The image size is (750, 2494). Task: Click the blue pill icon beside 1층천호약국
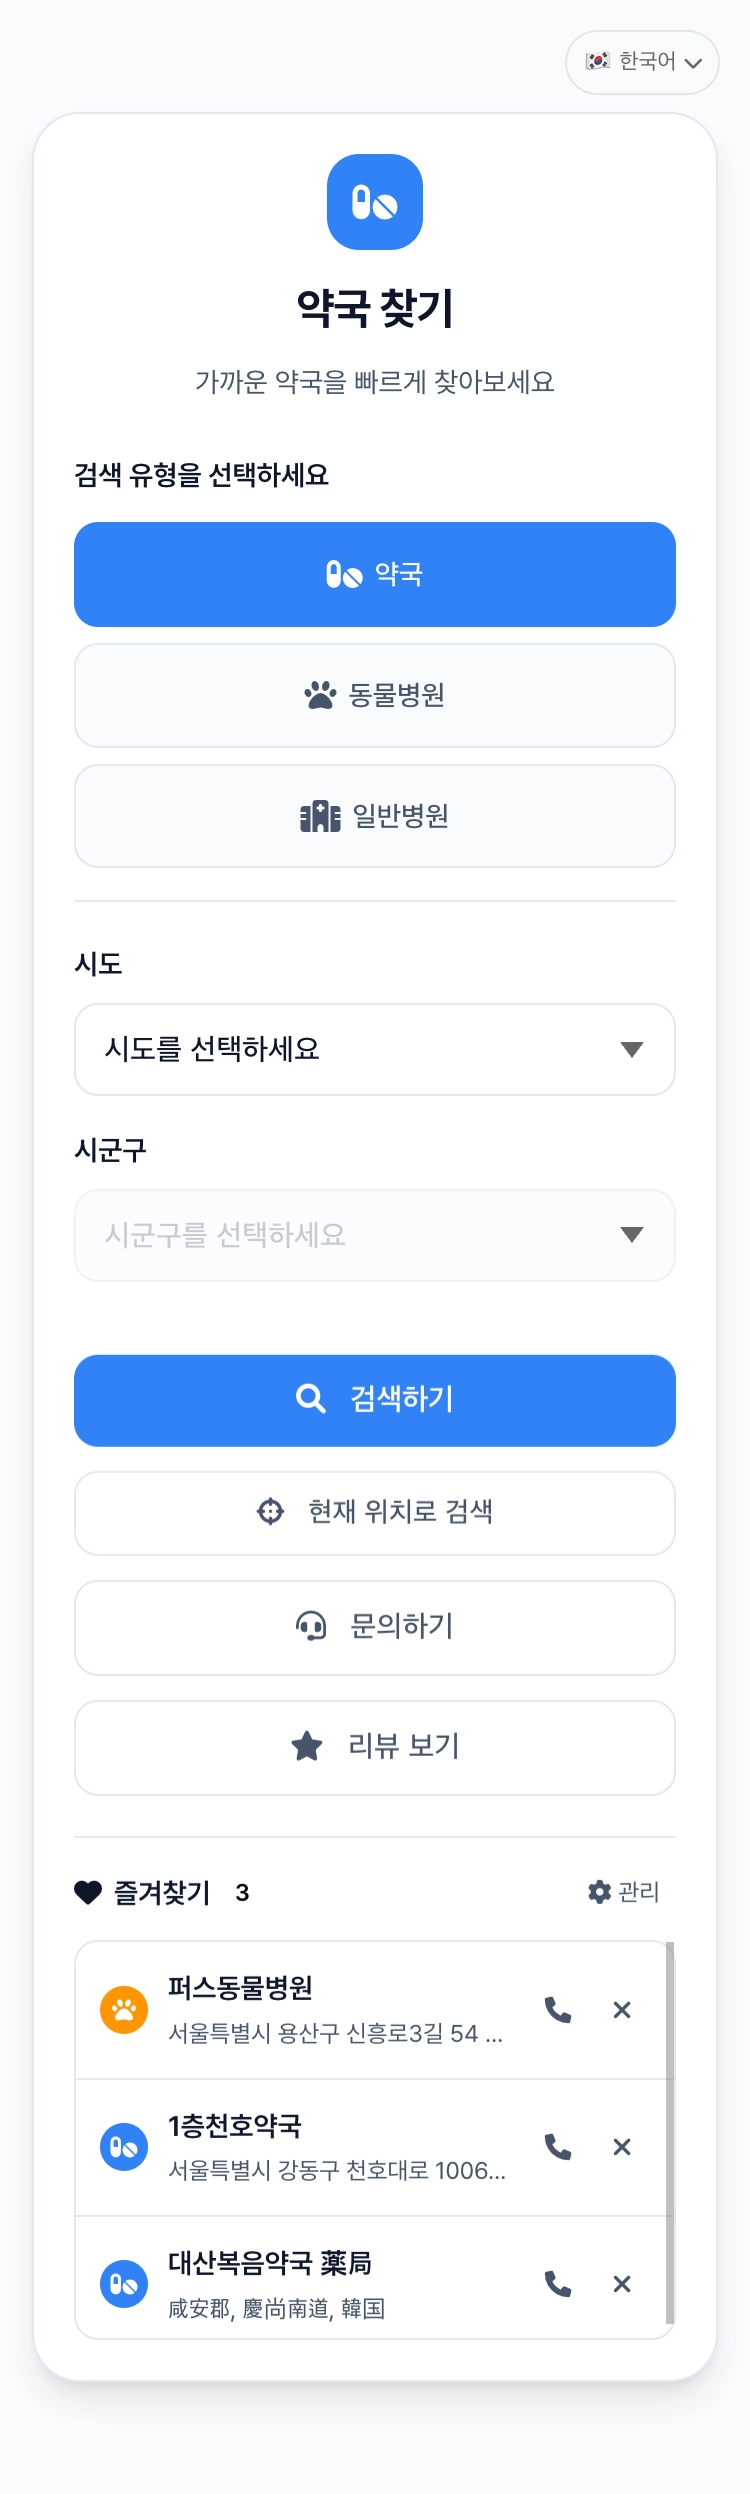coord(124,2146)
